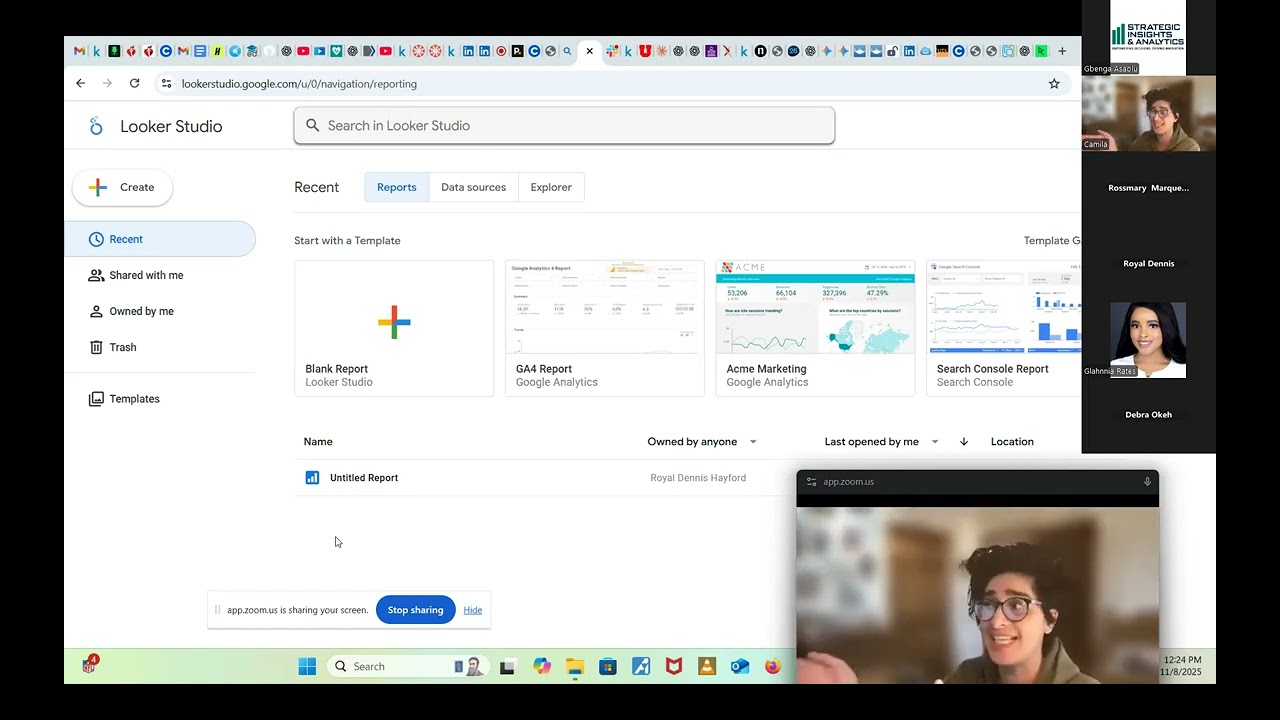Launch VLC media player from the taskbar
Screen dimensions: 1280x720
tap(707, 666)
